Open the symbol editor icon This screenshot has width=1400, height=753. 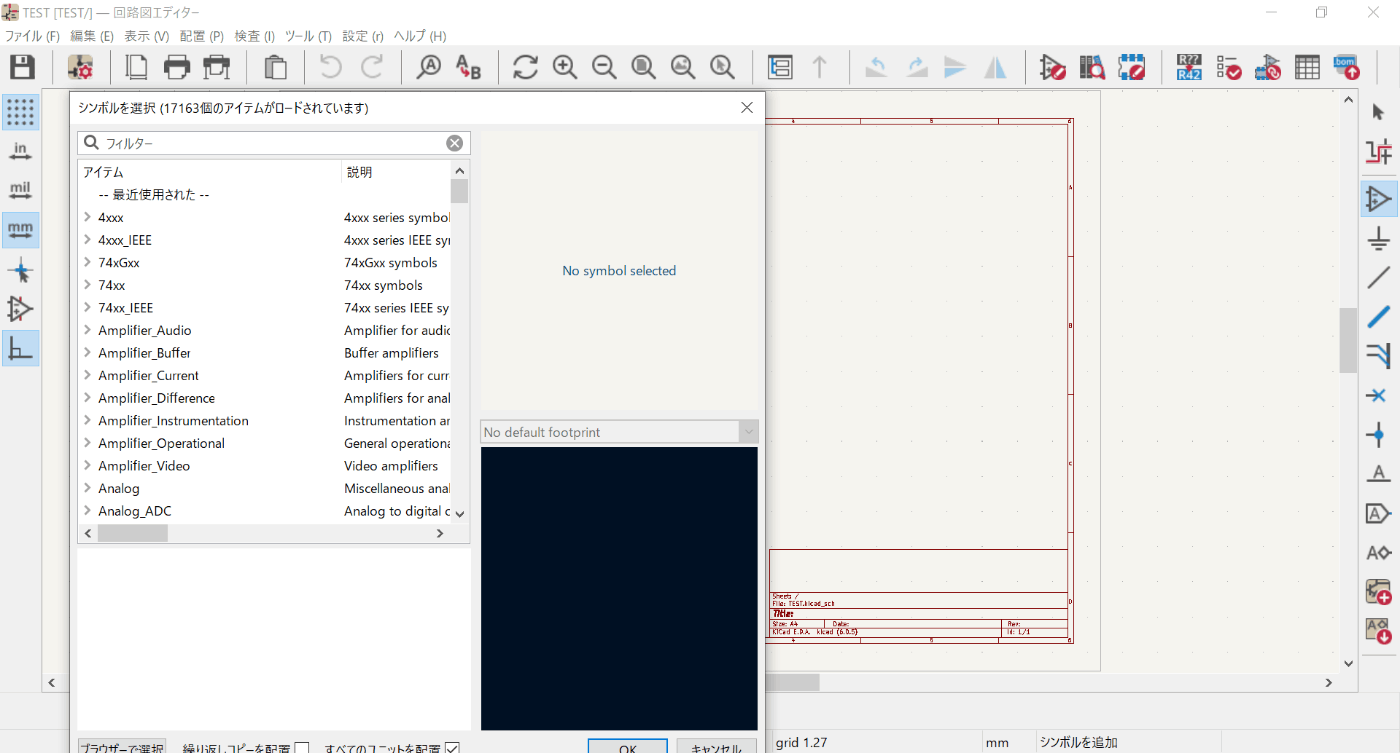click(1052, 67)
